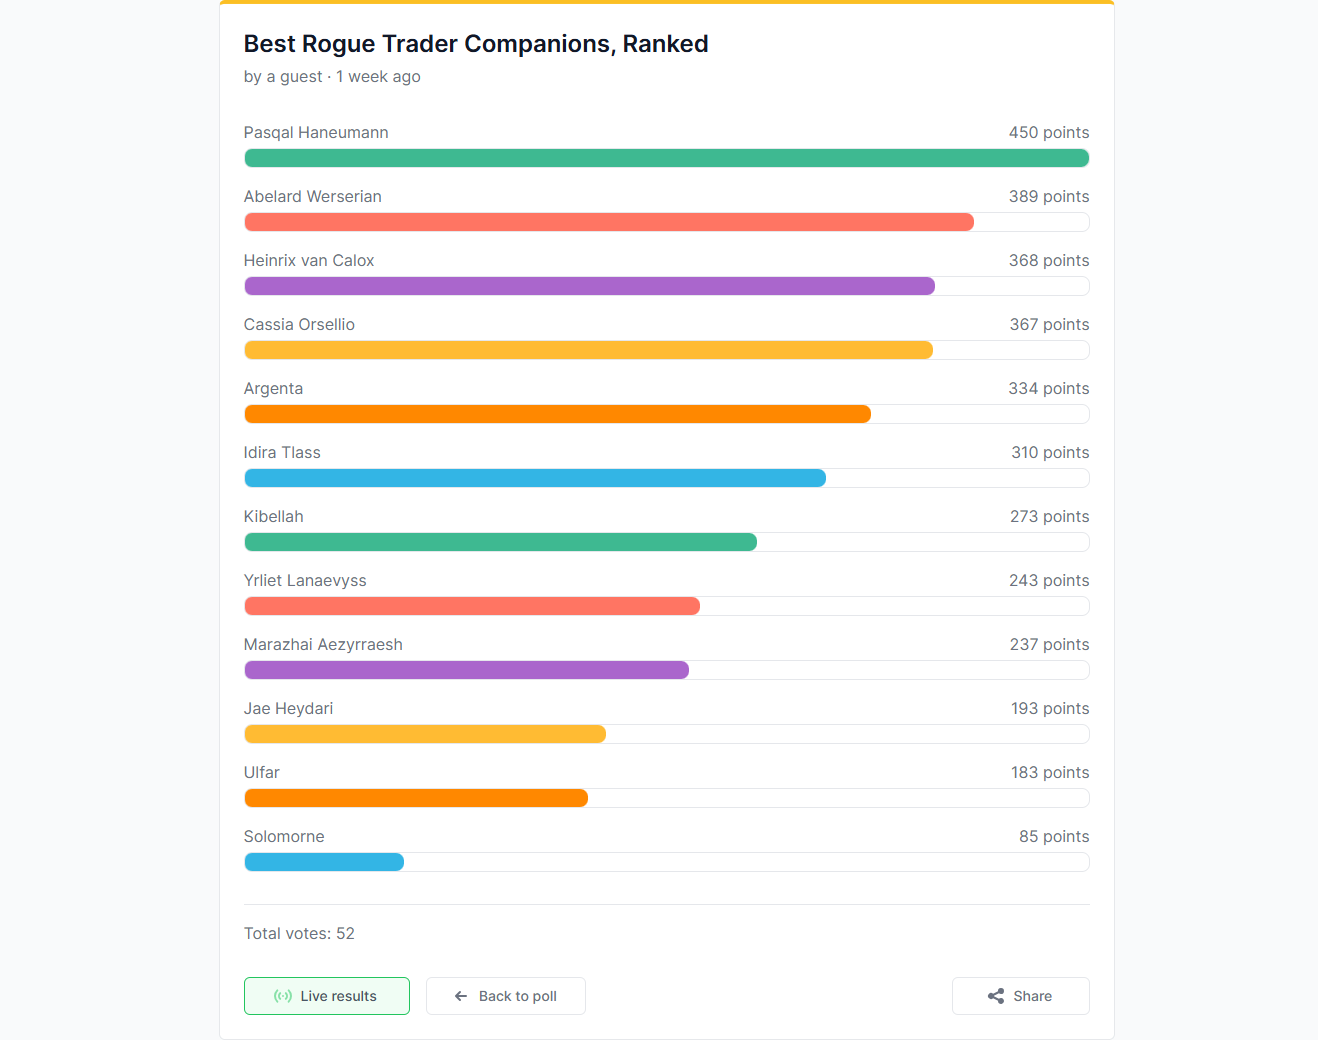
Task: Click the left arrow icon in Back to poll
Action: coord(461,996)
